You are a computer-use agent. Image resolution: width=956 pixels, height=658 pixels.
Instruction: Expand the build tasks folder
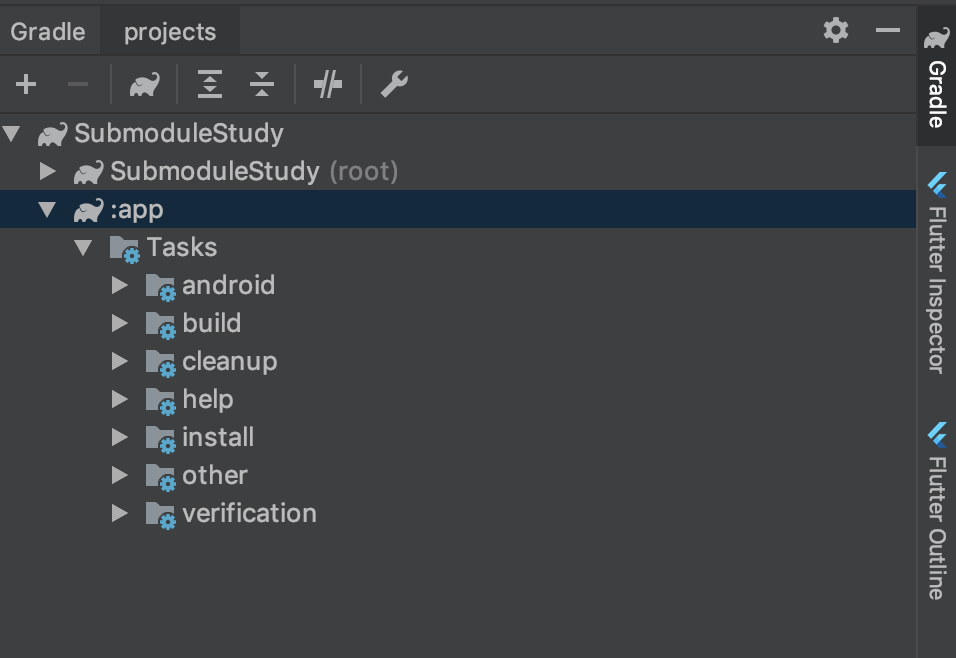pyautogui.click(x=120, y=323)
